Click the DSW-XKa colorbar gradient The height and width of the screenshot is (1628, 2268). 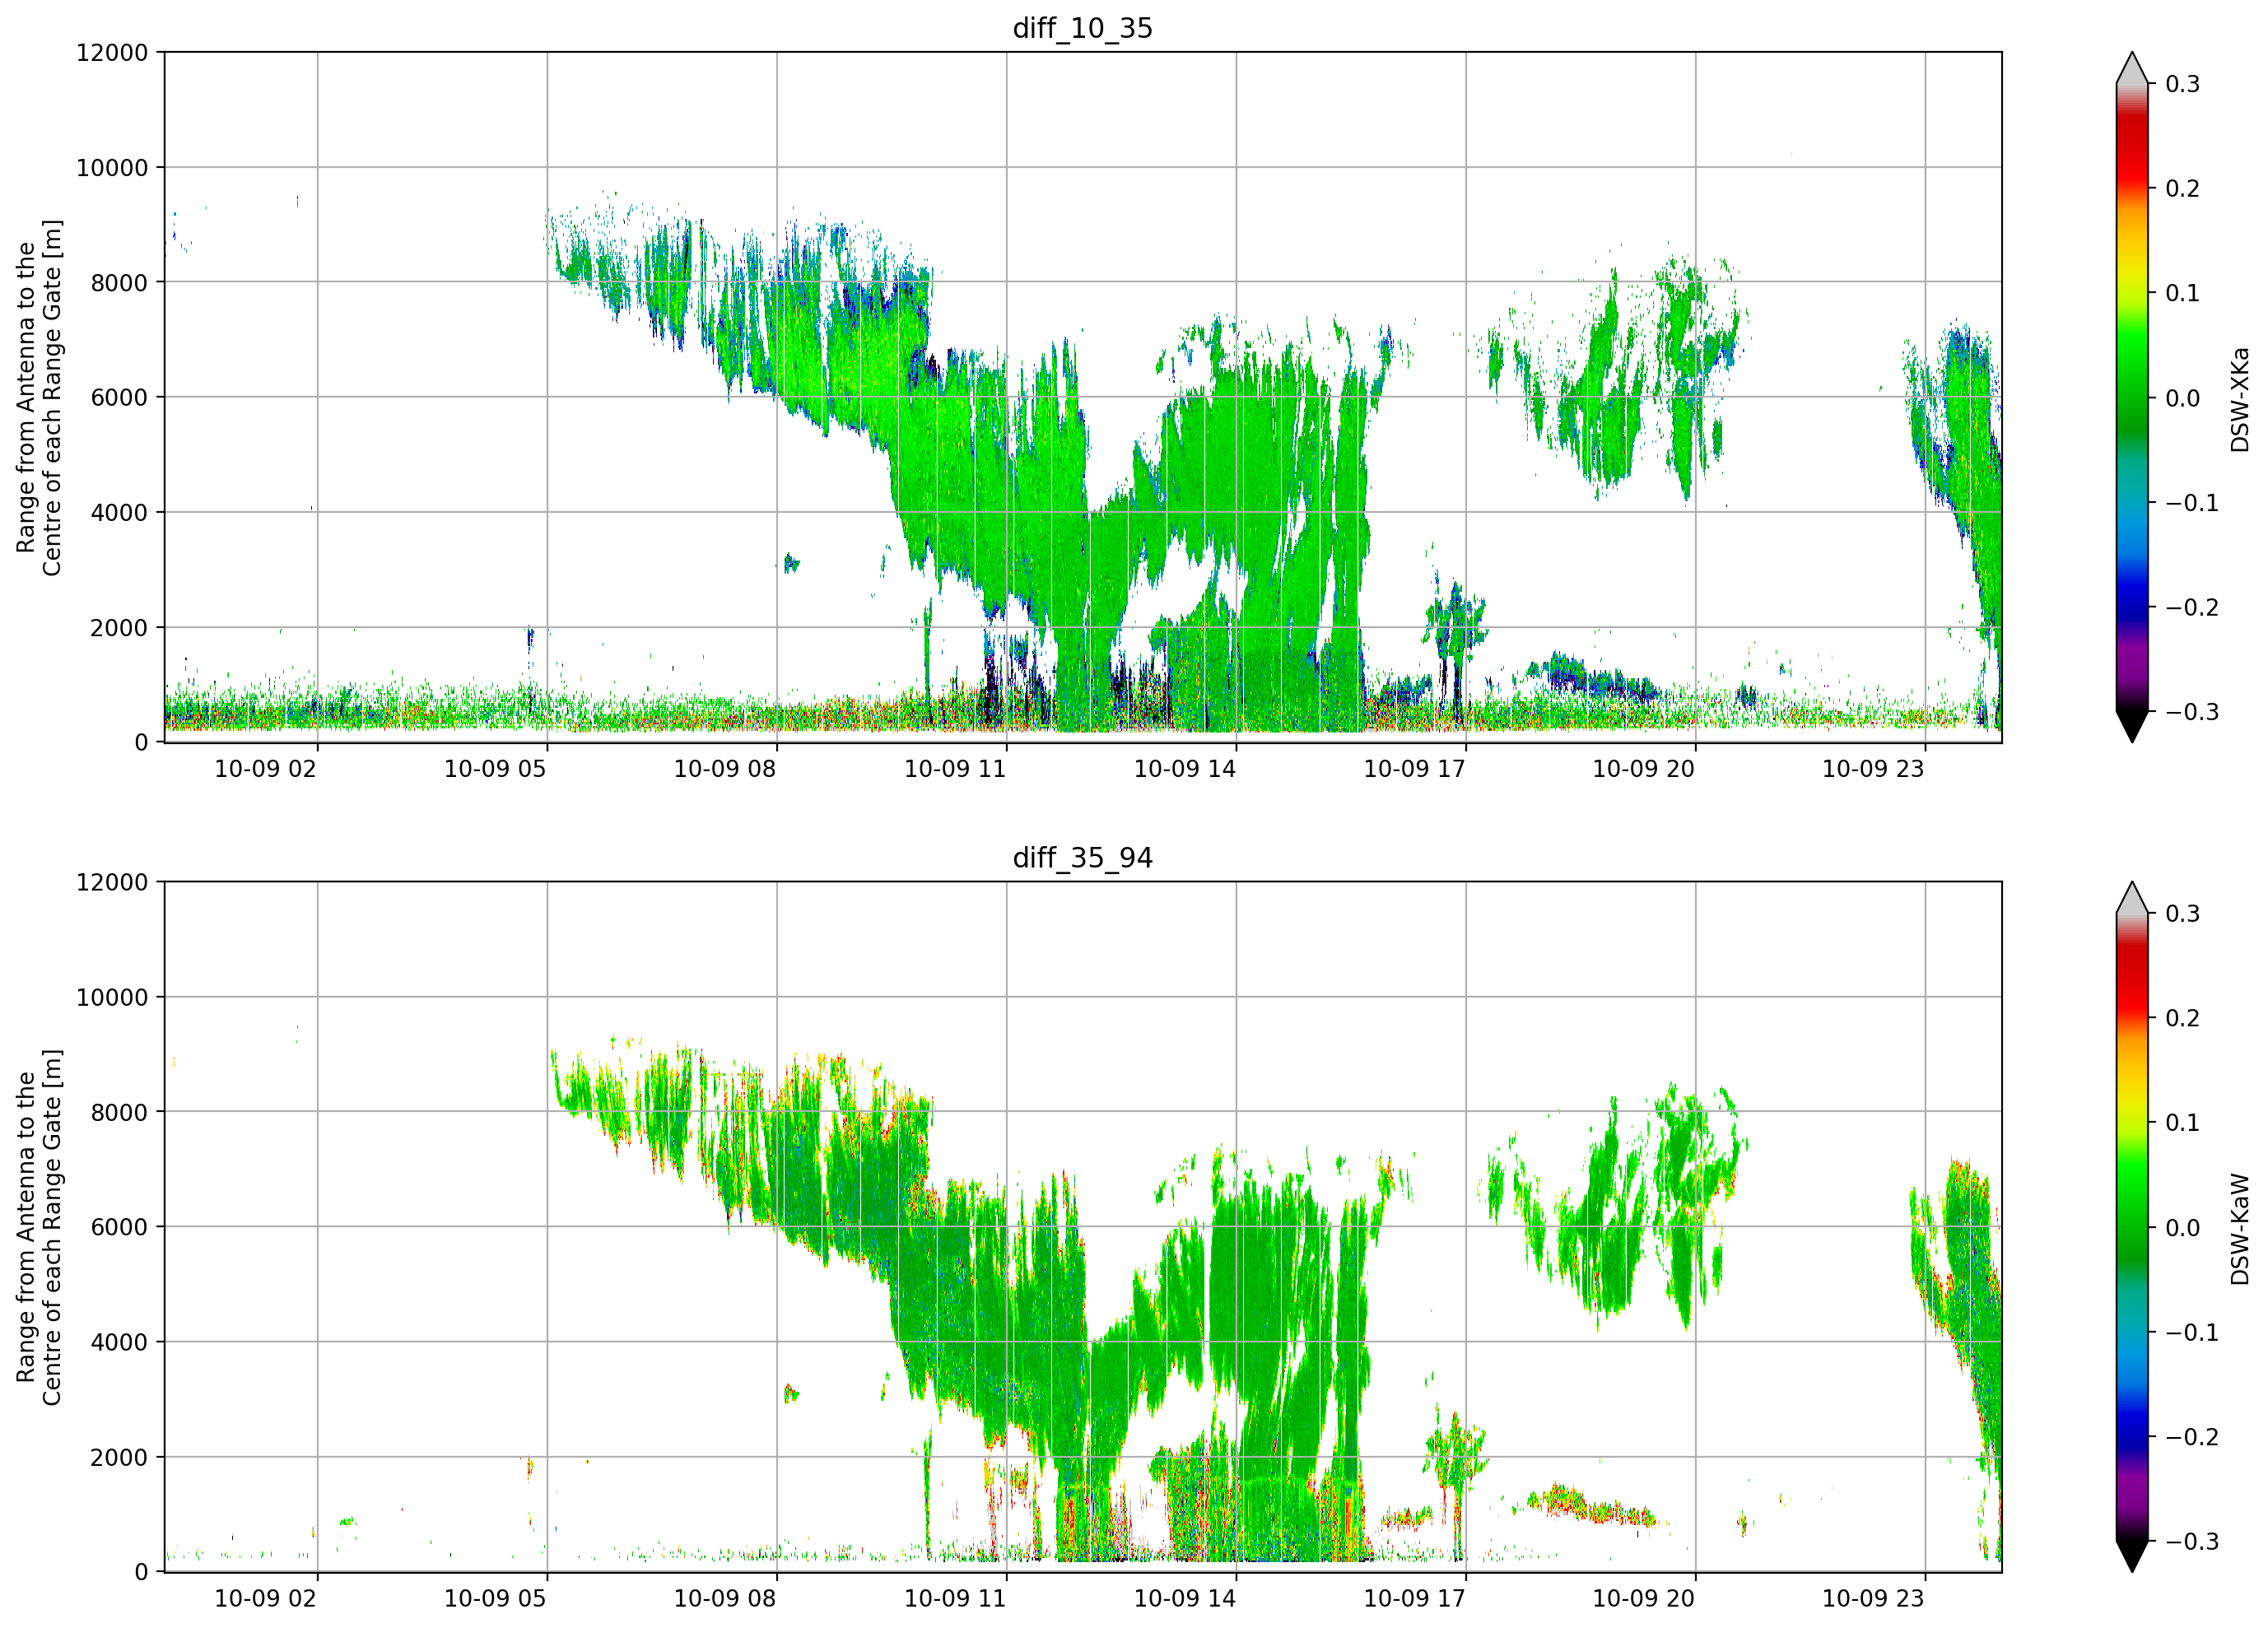pyautogui.click(x=2131, y=397)
